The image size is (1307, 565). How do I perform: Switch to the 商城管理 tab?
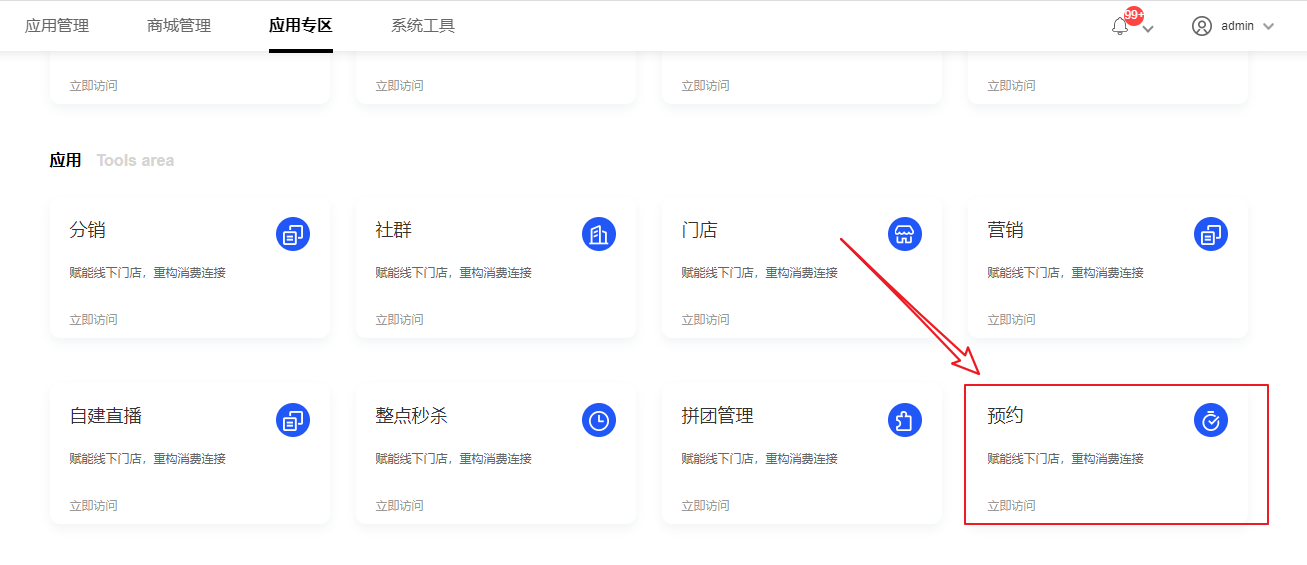pyautogui.click(x=179, y=26)
